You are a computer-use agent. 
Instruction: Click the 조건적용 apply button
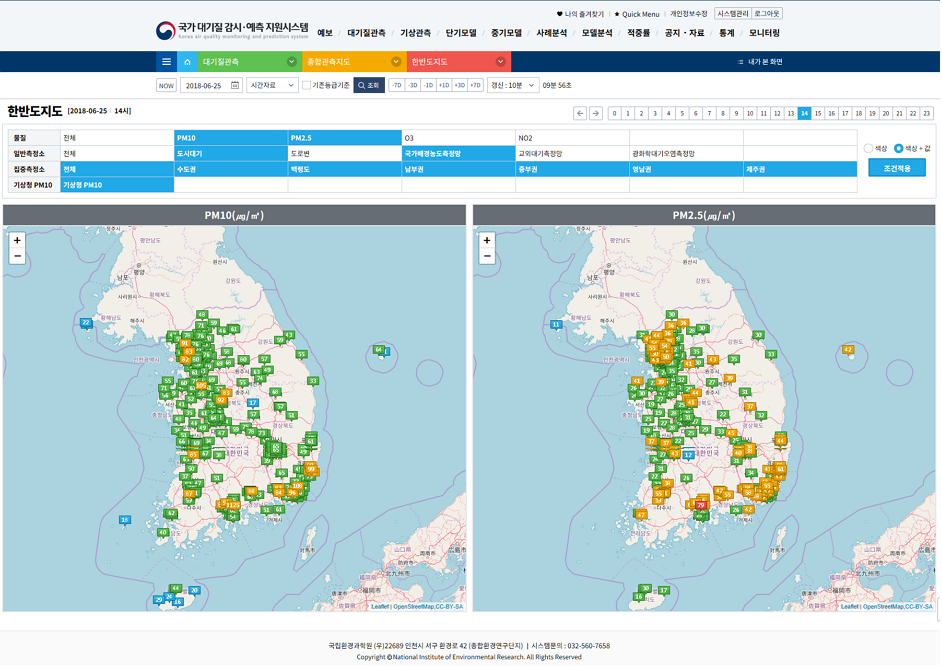pyautogui.click(x=897, y=168)
